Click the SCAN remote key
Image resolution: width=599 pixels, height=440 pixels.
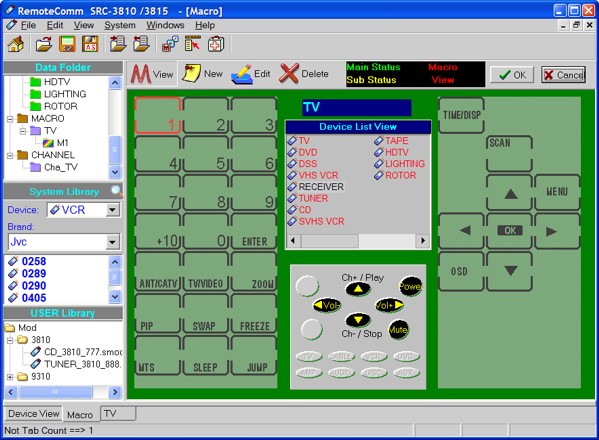click(x=509, y=153)
